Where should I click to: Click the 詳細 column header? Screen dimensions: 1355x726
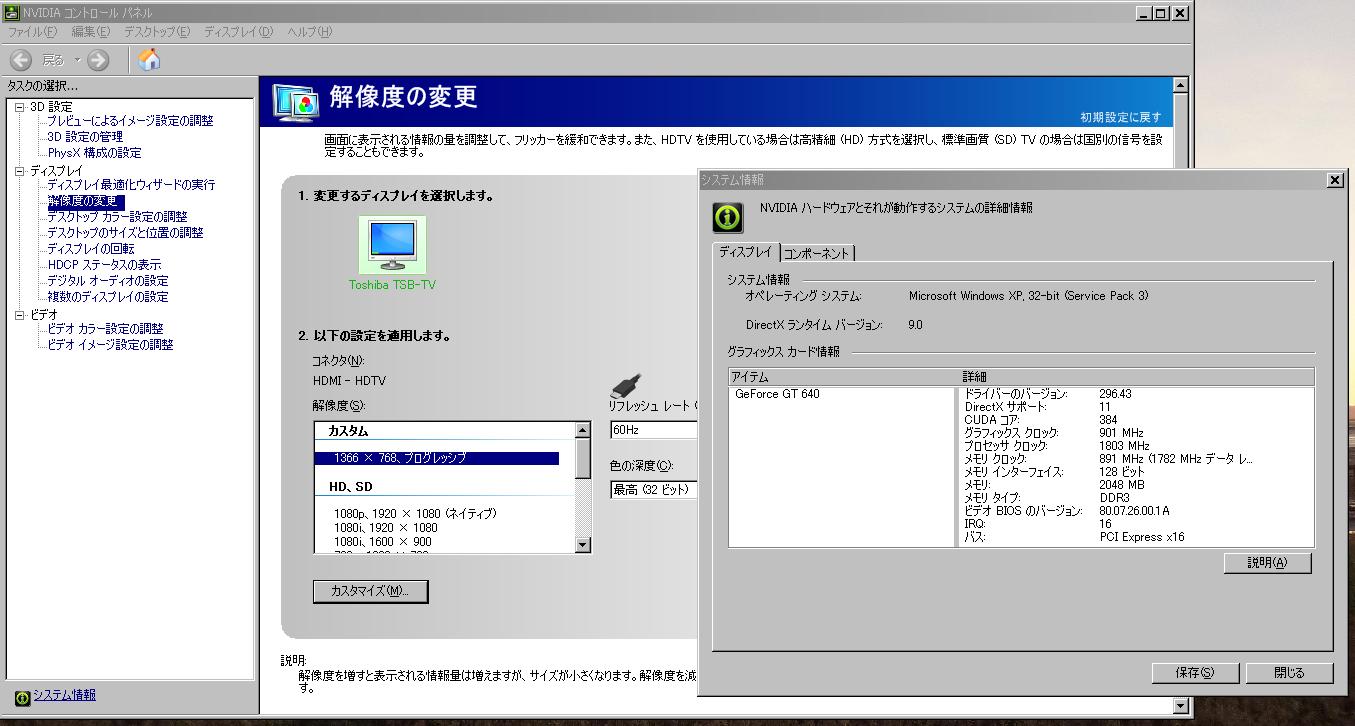(x=1136, y=377)
